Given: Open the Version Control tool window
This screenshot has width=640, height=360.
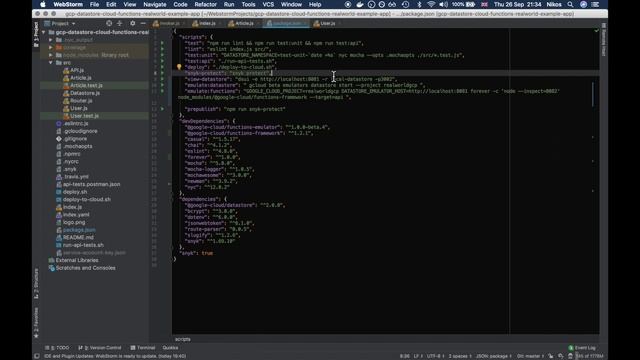Looking at the screenshot, I should (100, 348).
